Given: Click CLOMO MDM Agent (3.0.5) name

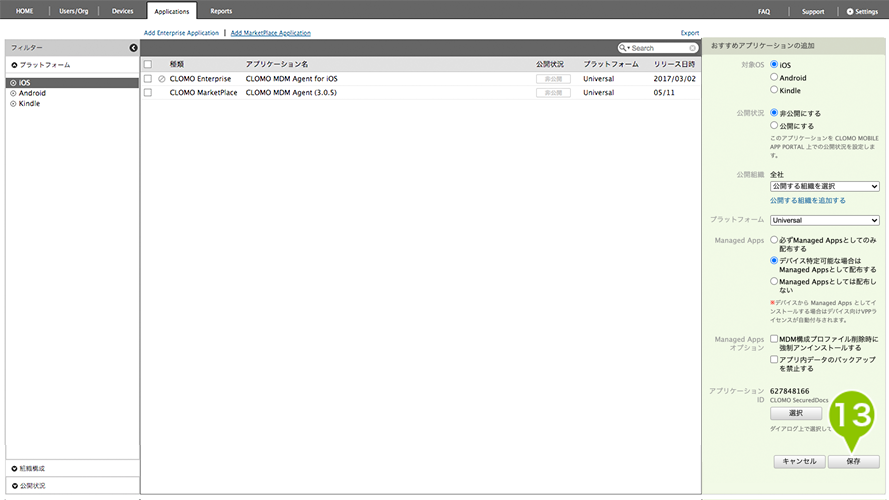Looking at the screenshot, I should click(x=291, y=92).
